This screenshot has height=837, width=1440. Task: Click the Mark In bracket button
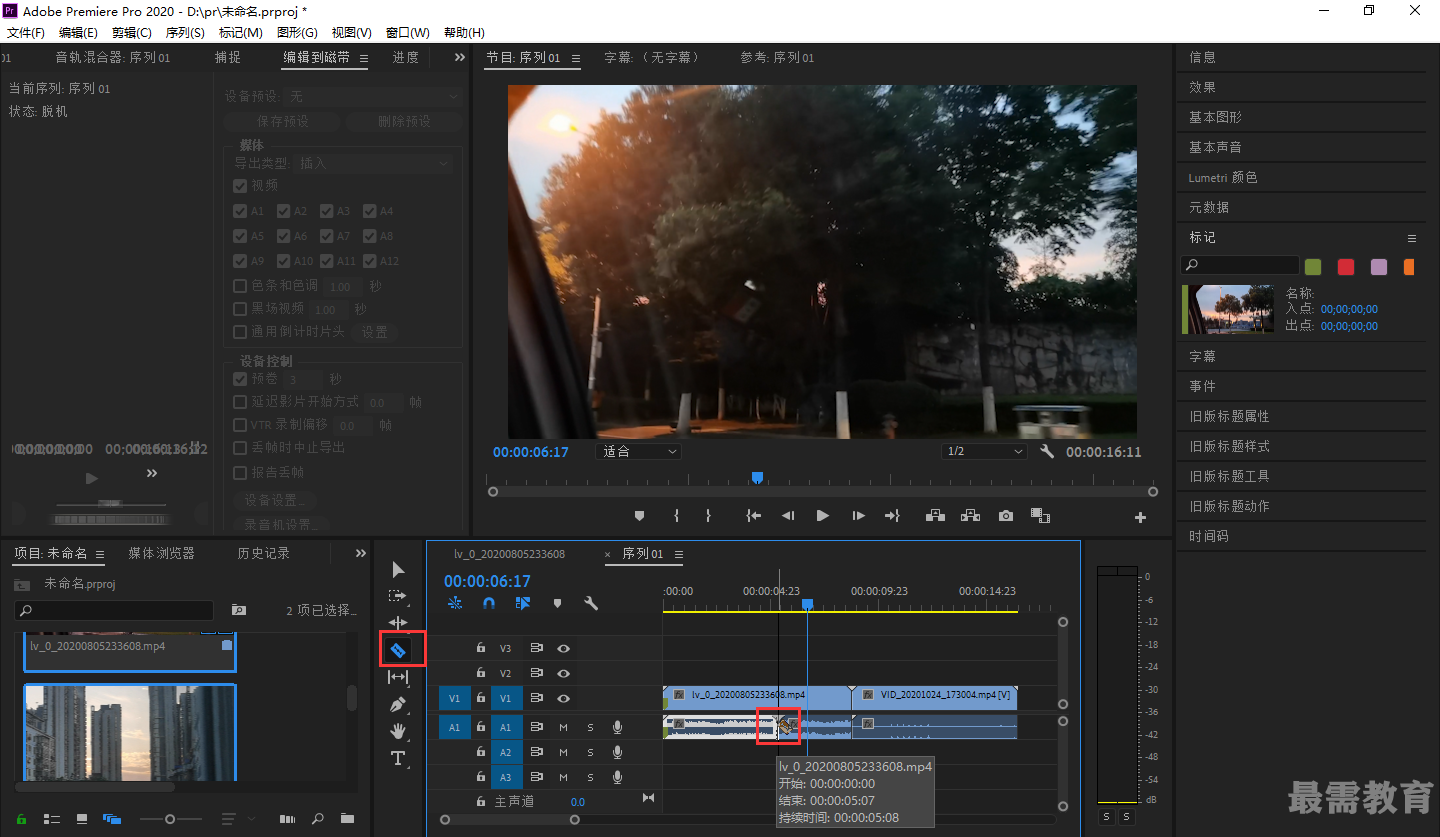pos(676,516)
